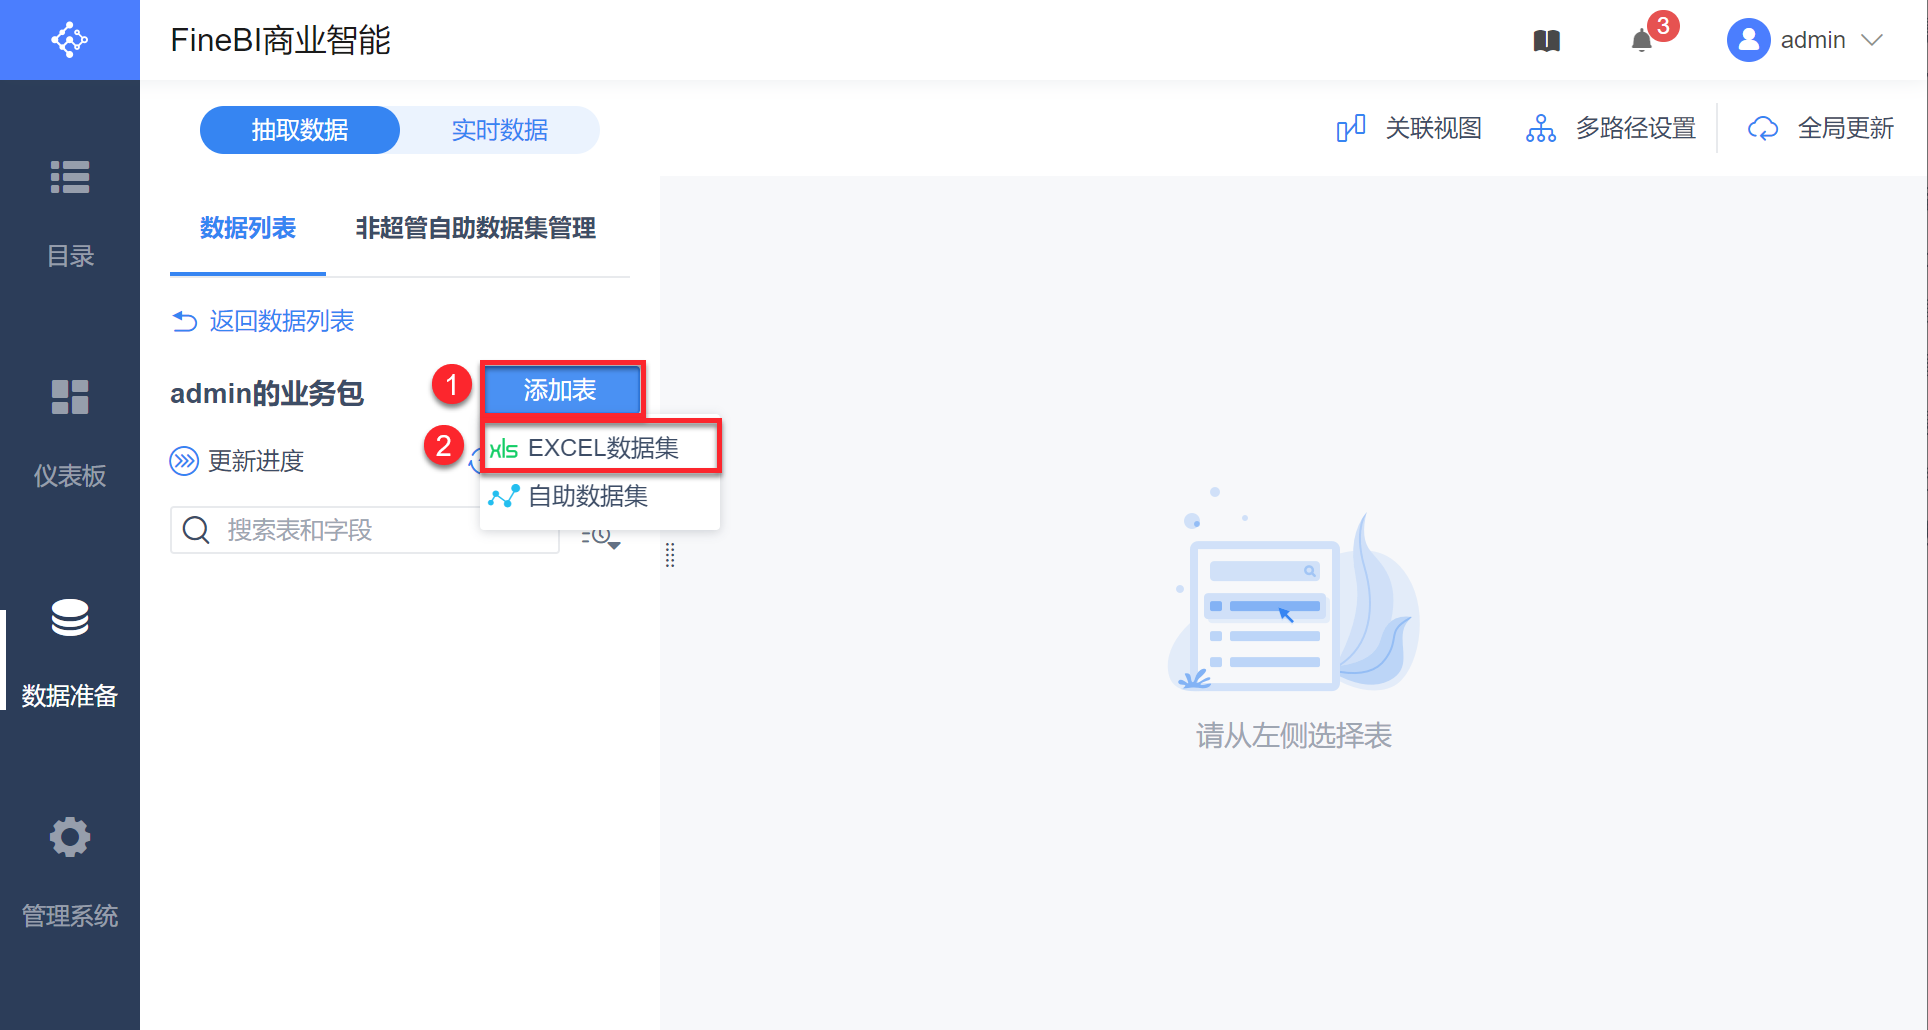Click the admin user avatar icon
This screenshot has width=1928, height=1030.
click(x=1748, y=40)
